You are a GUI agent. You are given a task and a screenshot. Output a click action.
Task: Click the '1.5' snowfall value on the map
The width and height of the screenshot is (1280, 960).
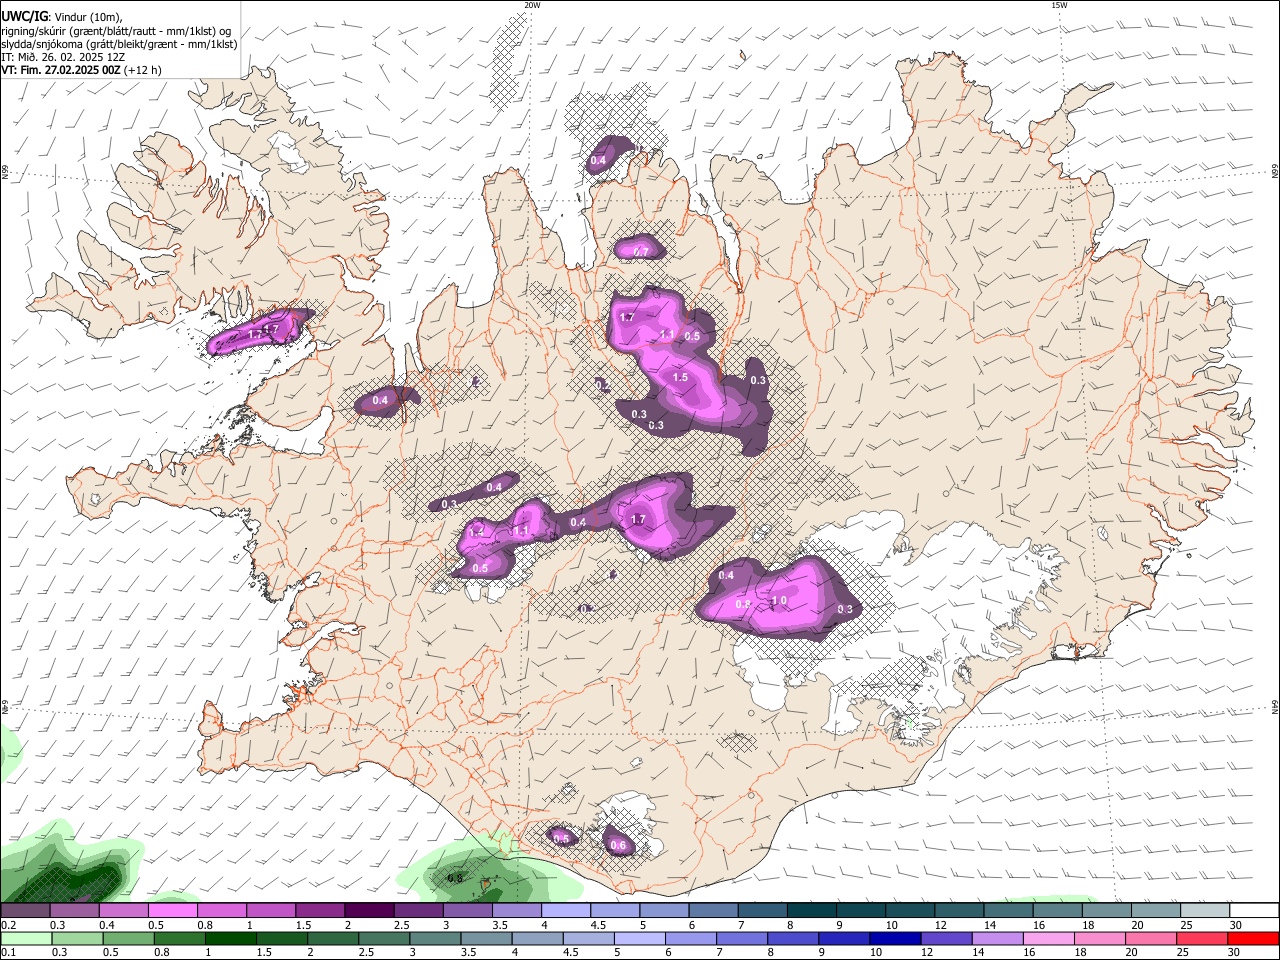click(x=680, y=378)
